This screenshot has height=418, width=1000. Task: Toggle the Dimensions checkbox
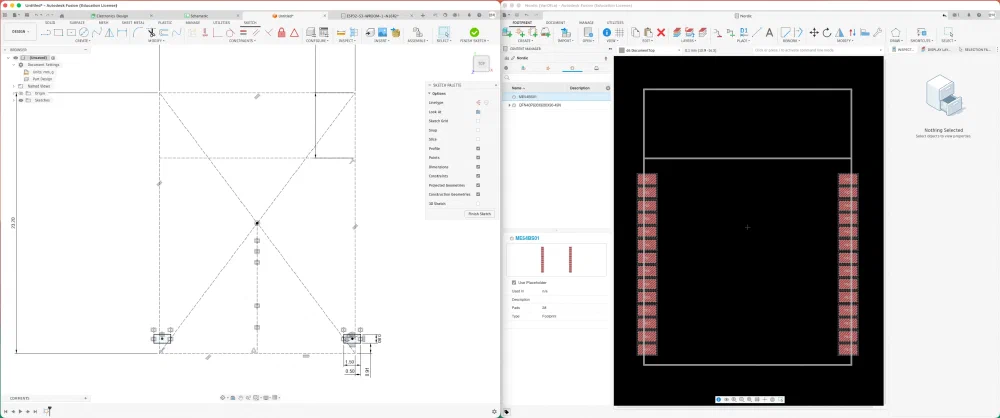point(478,167)
